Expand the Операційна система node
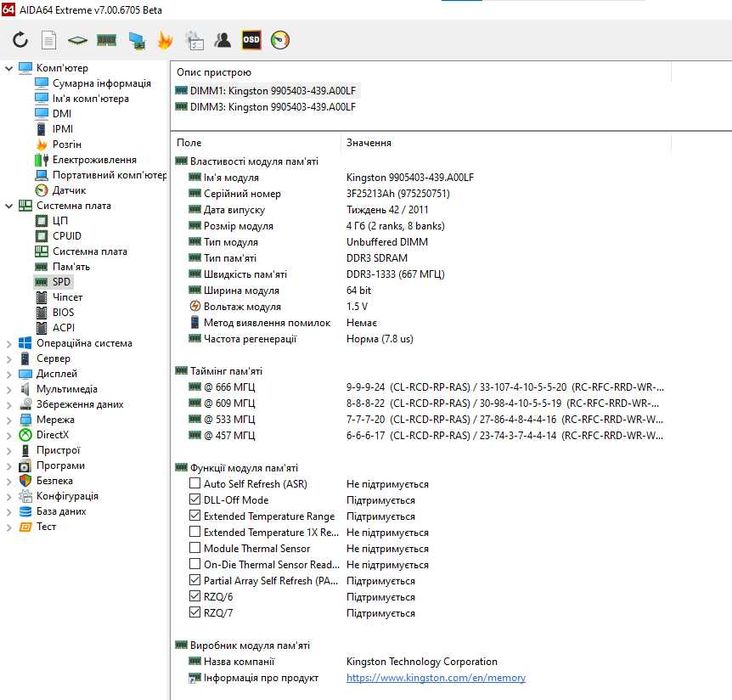The height and width of the screenshot is (700, 732). (9, 344)
